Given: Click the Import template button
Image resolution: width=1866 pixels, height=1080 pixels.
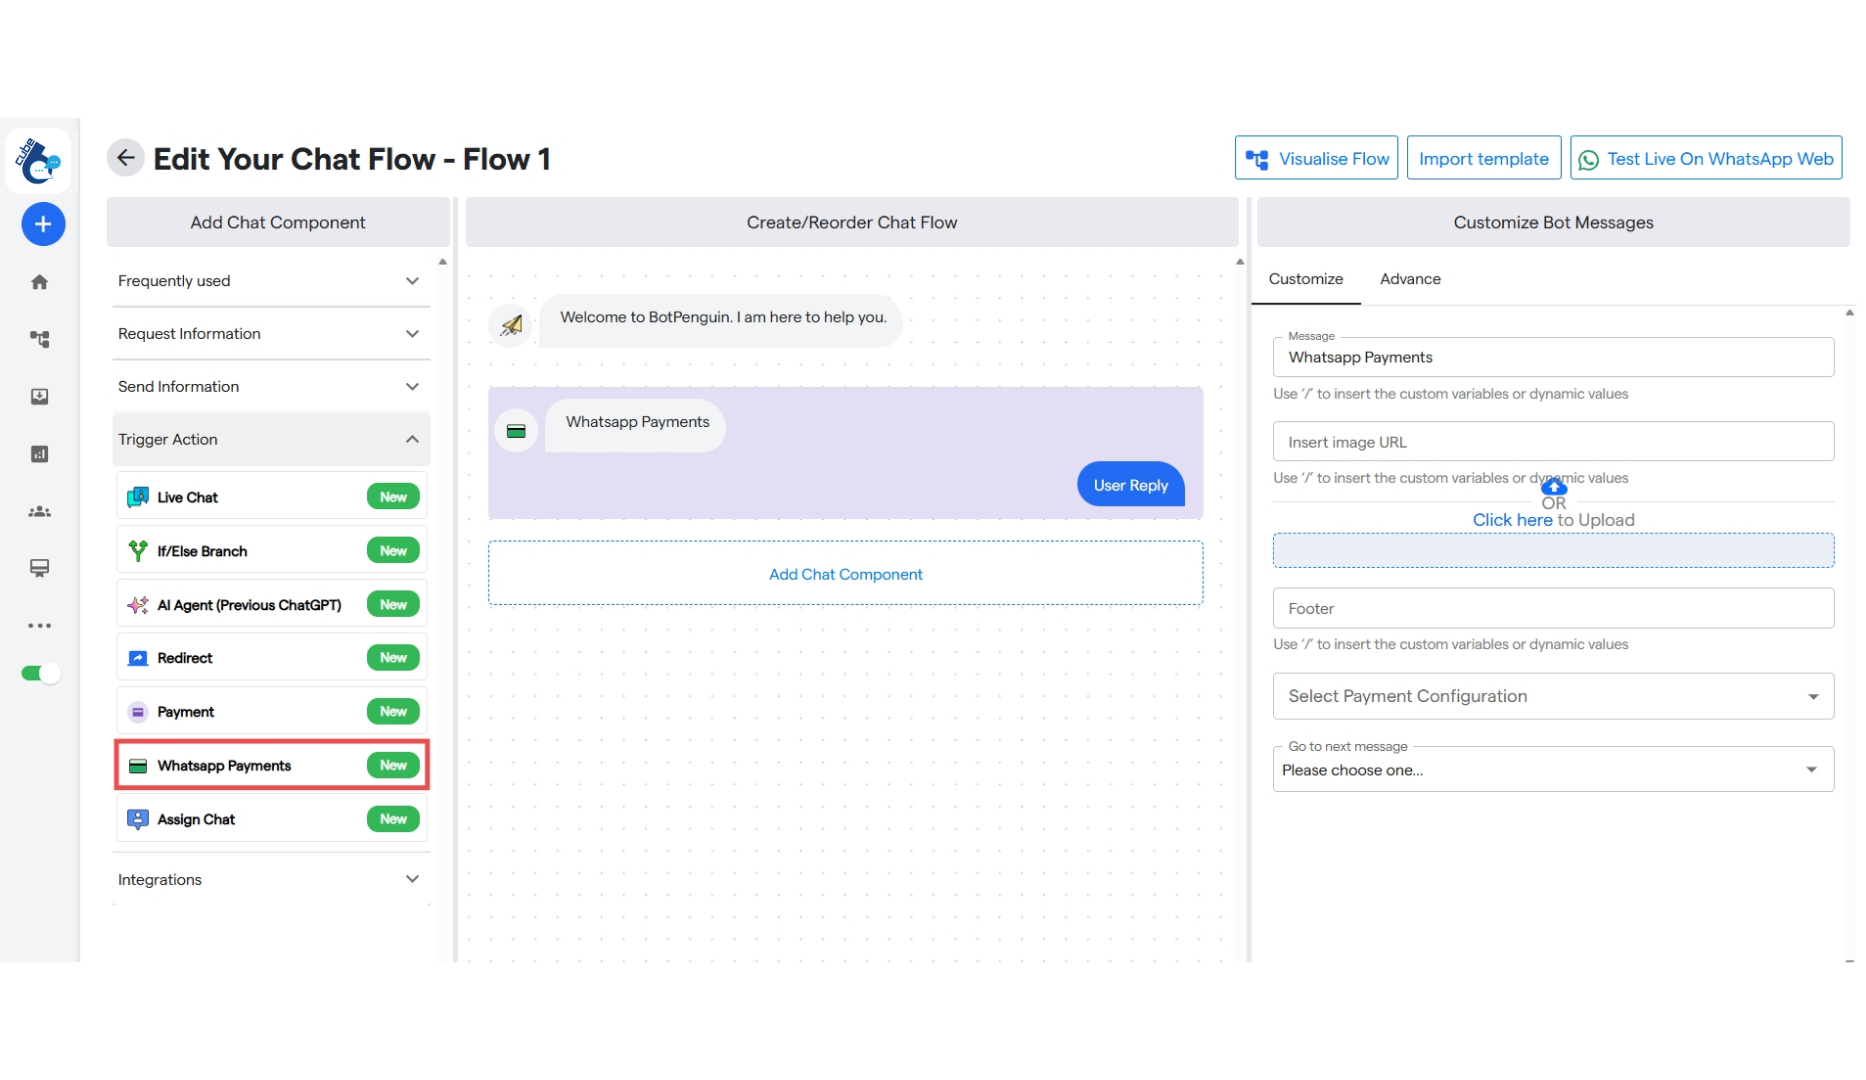Looking at the screenshot, I should point(1484,158).
